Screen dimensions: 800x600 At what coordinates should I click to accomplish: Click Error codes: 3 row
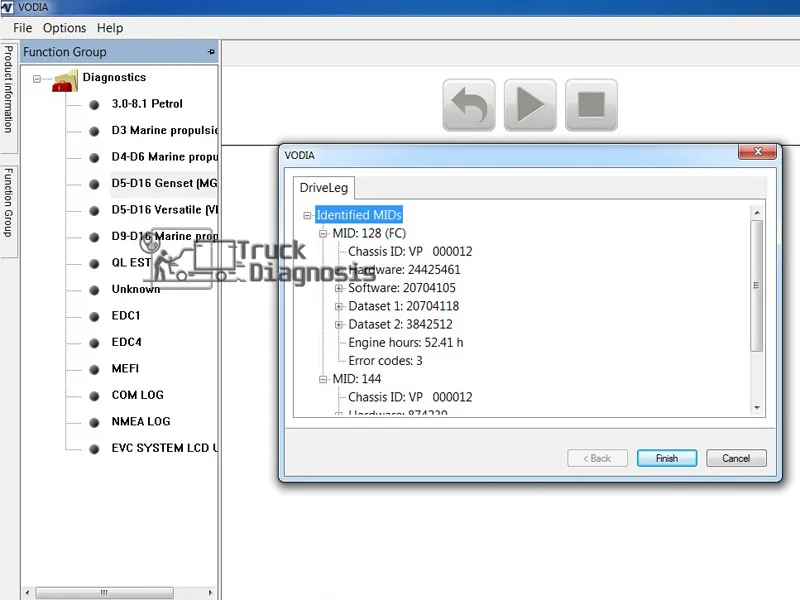click(x=385, y=361)
